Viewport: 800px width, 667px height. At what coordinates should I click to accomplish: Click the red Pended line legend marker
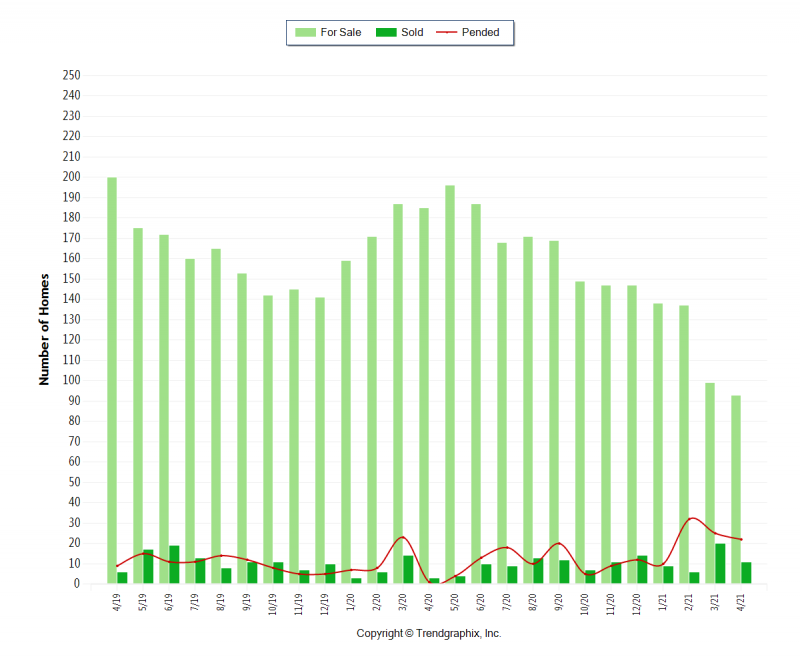coord(446,33)
